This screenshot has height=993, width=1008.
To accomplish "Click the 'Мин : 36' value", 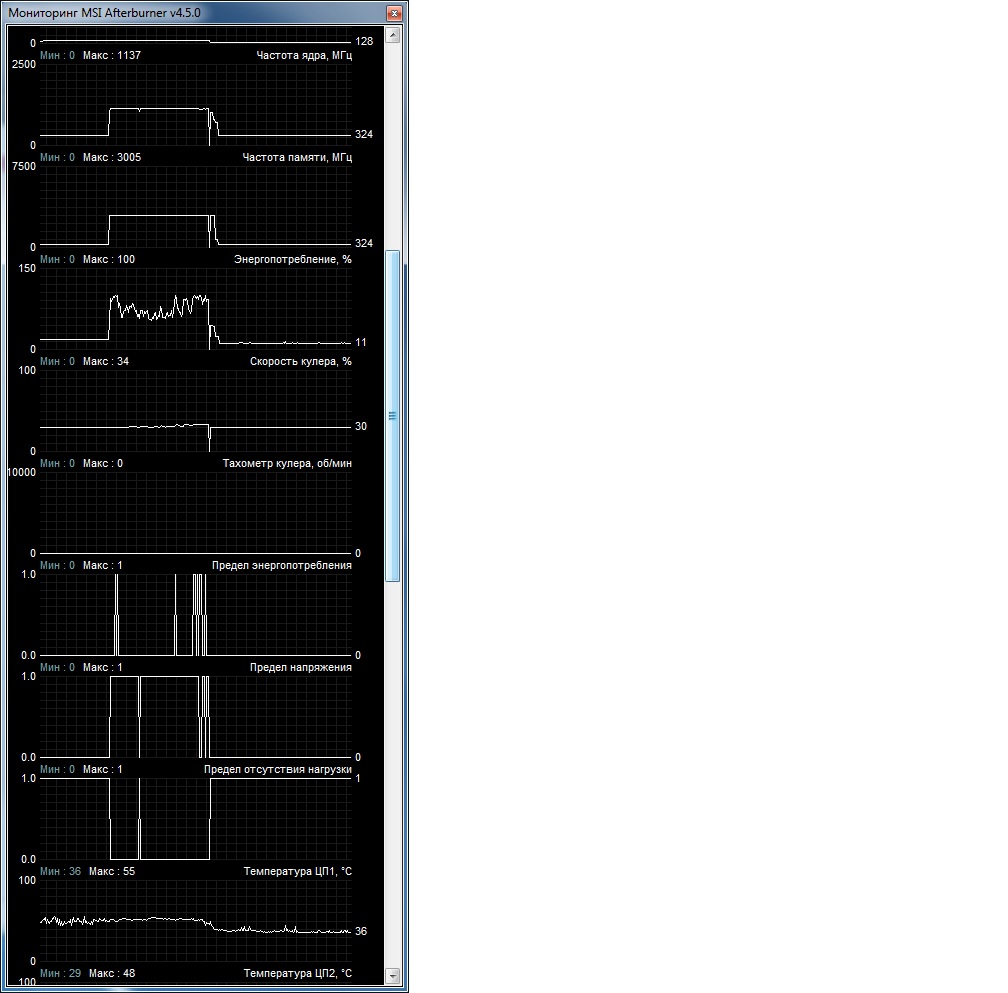I will pyautogui.click(x=60, y=872).
